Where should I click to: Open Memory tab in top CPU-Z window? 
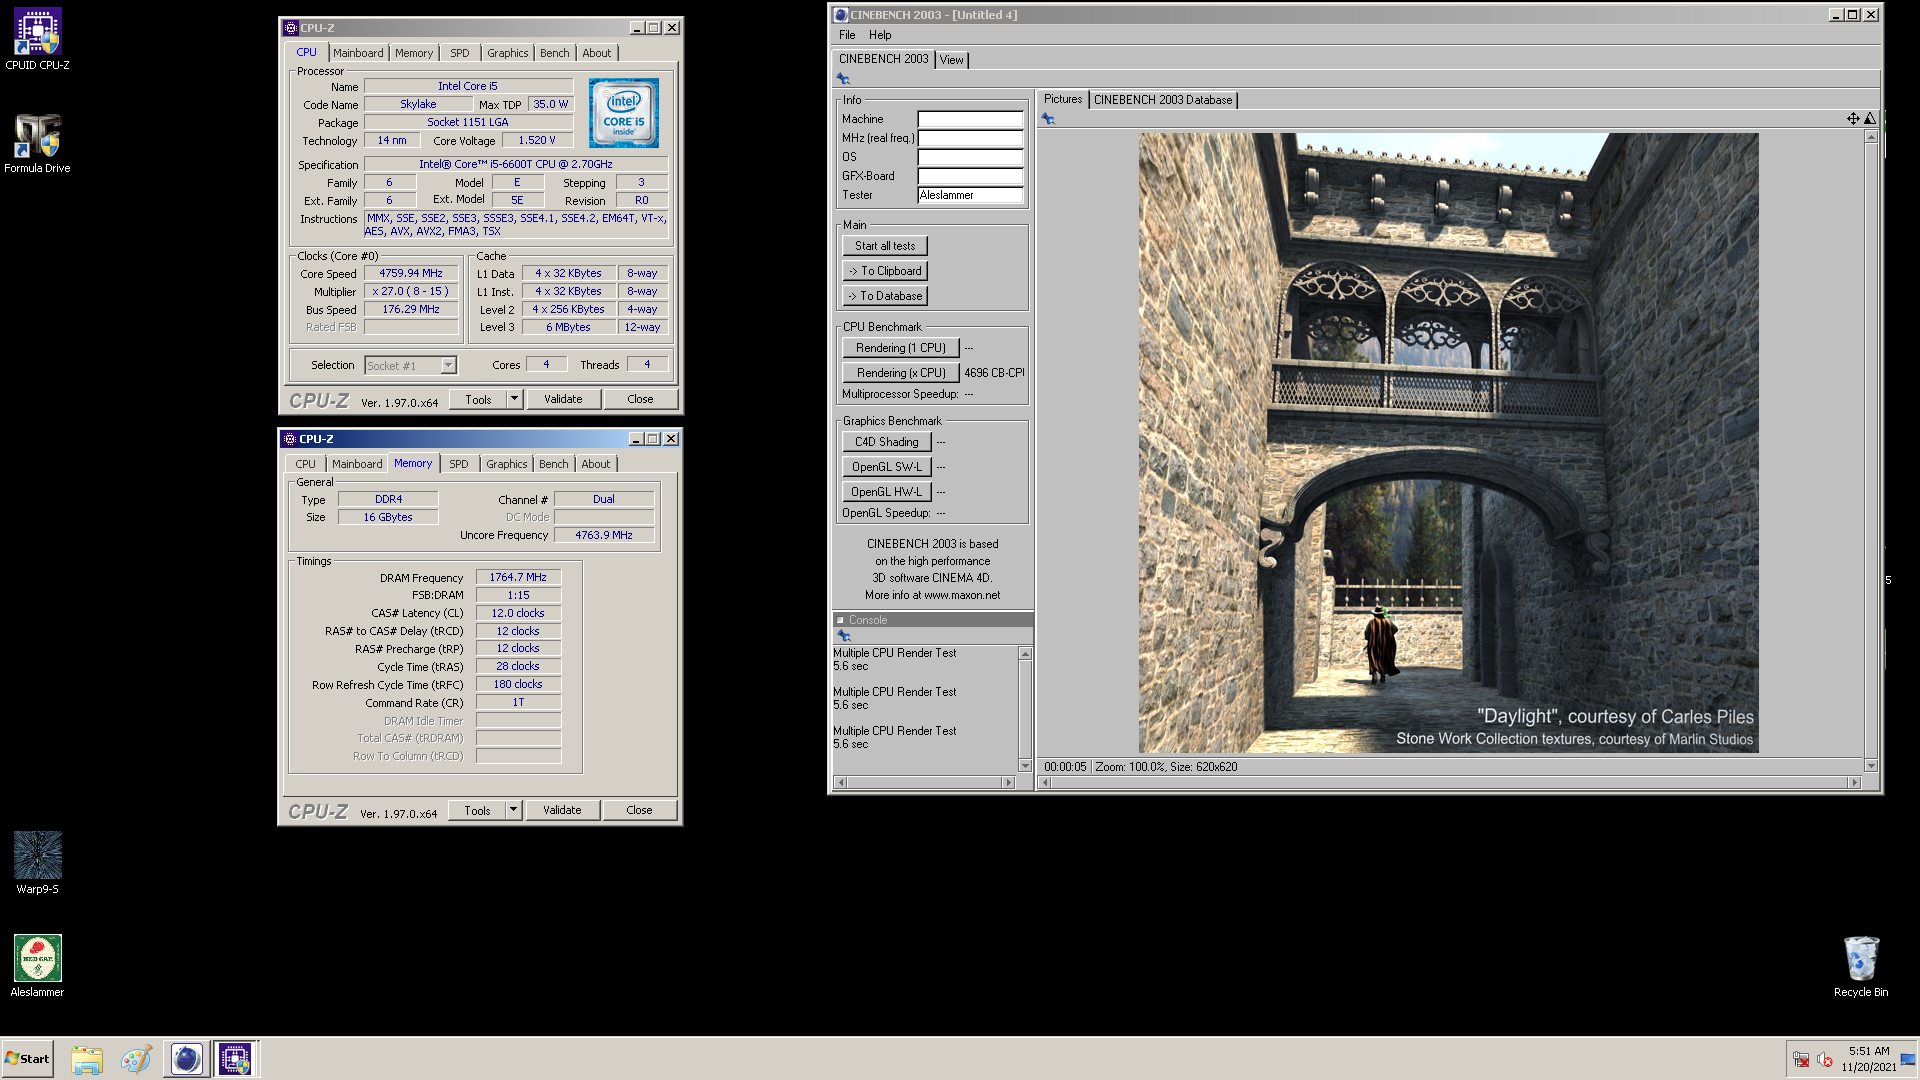[414, 53]
